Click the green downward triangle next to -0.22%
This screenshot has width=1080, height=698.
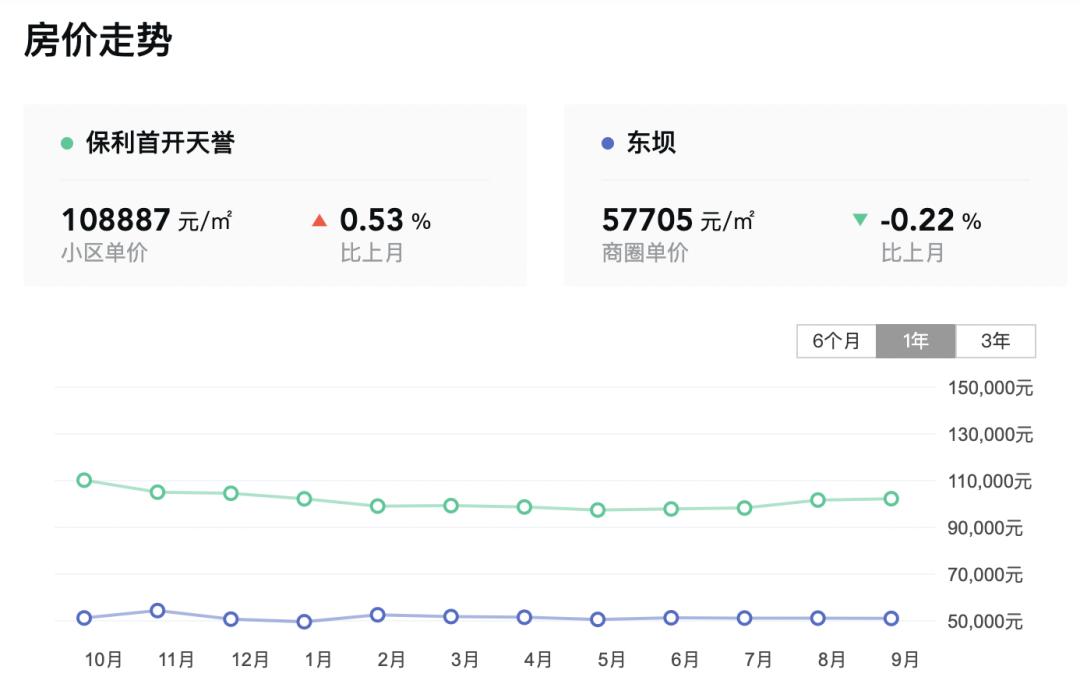tap(858, 218)
